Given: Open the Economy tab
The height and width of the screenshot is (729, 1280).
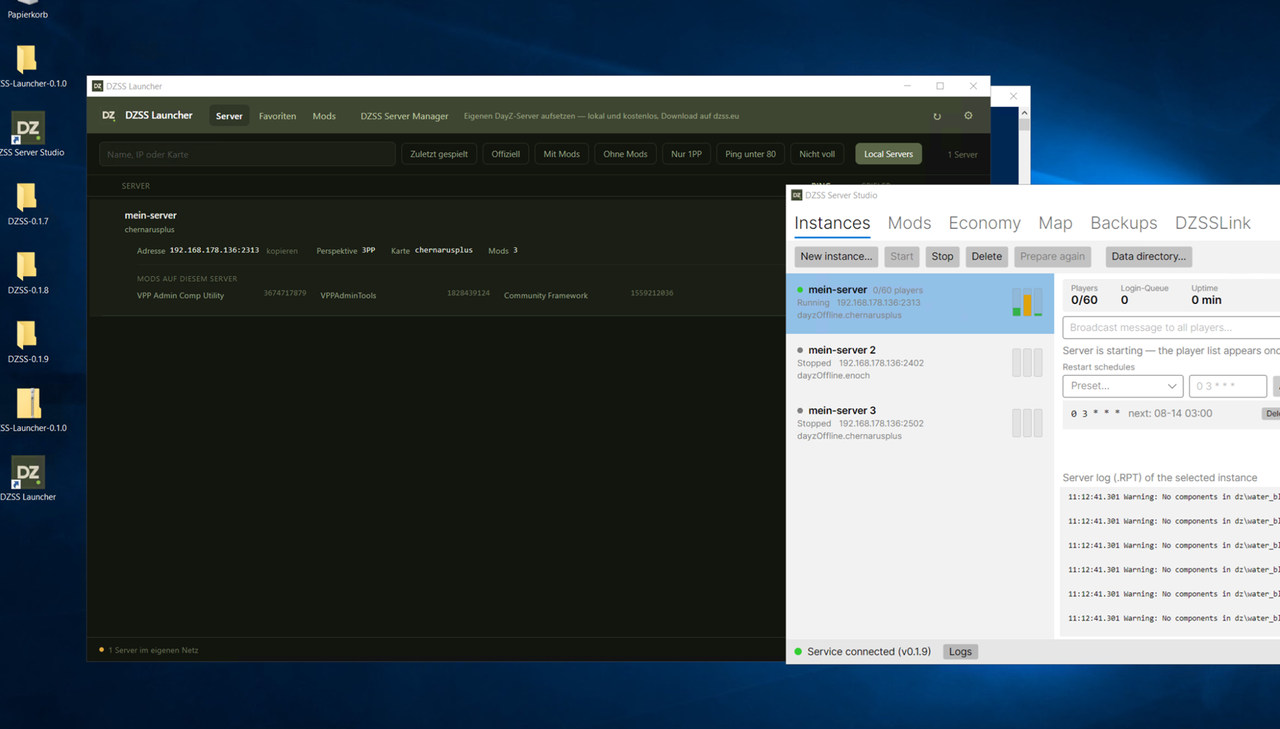Looking at the screenshot, I should [x=985, y=223].
